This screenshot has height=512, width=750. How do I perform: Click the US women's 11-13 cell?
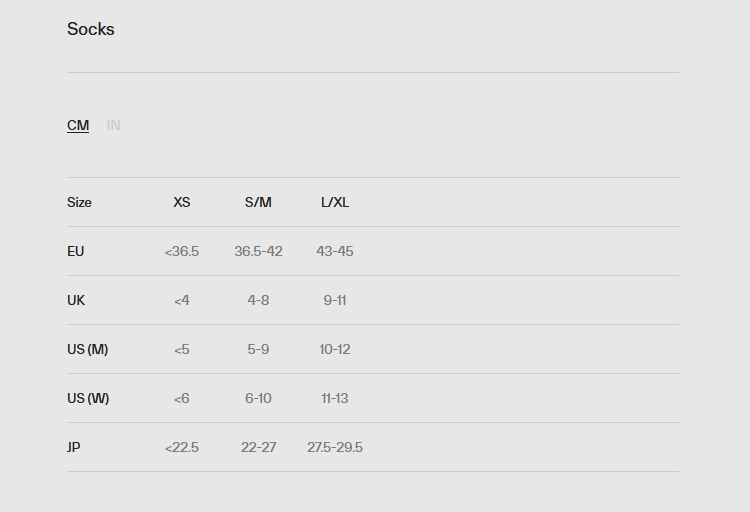coord(335,398)
